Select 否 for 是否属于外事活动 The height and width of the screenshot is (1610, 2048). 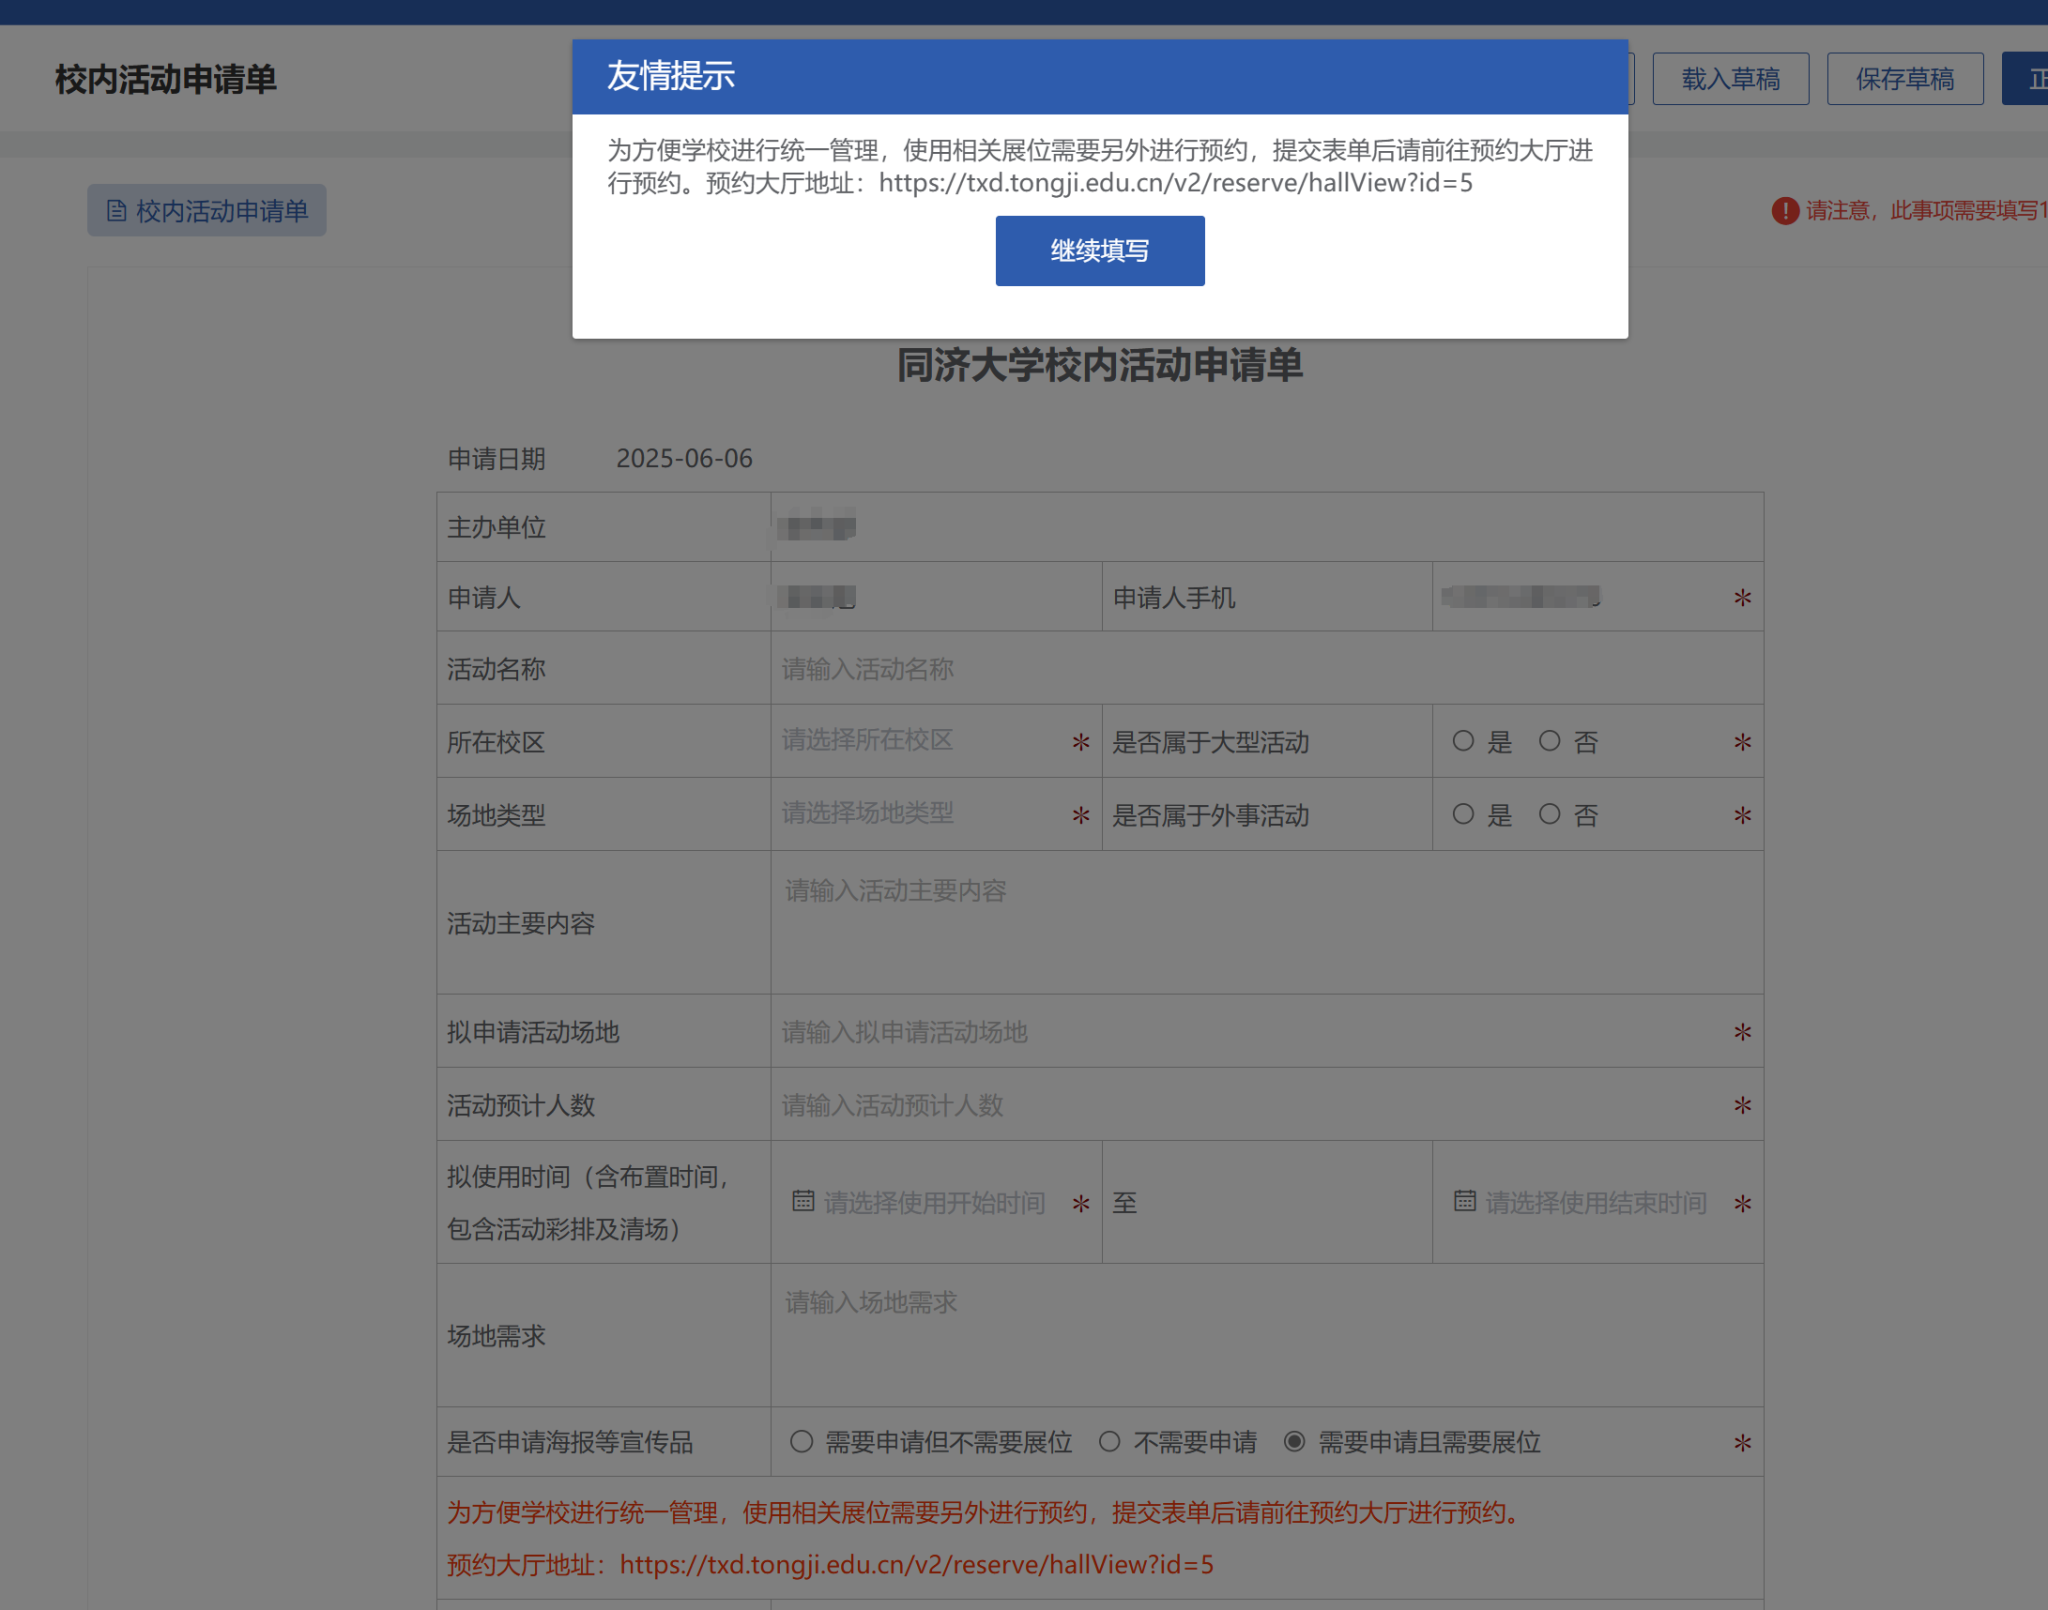pos(1549,814)
